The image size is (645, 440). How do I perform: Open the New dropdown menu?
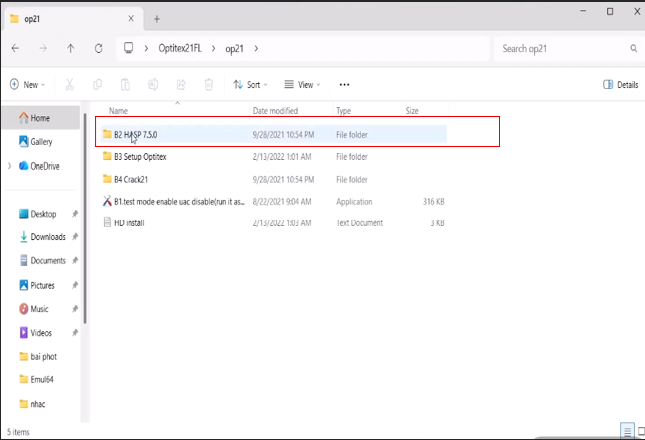(28, 85)
